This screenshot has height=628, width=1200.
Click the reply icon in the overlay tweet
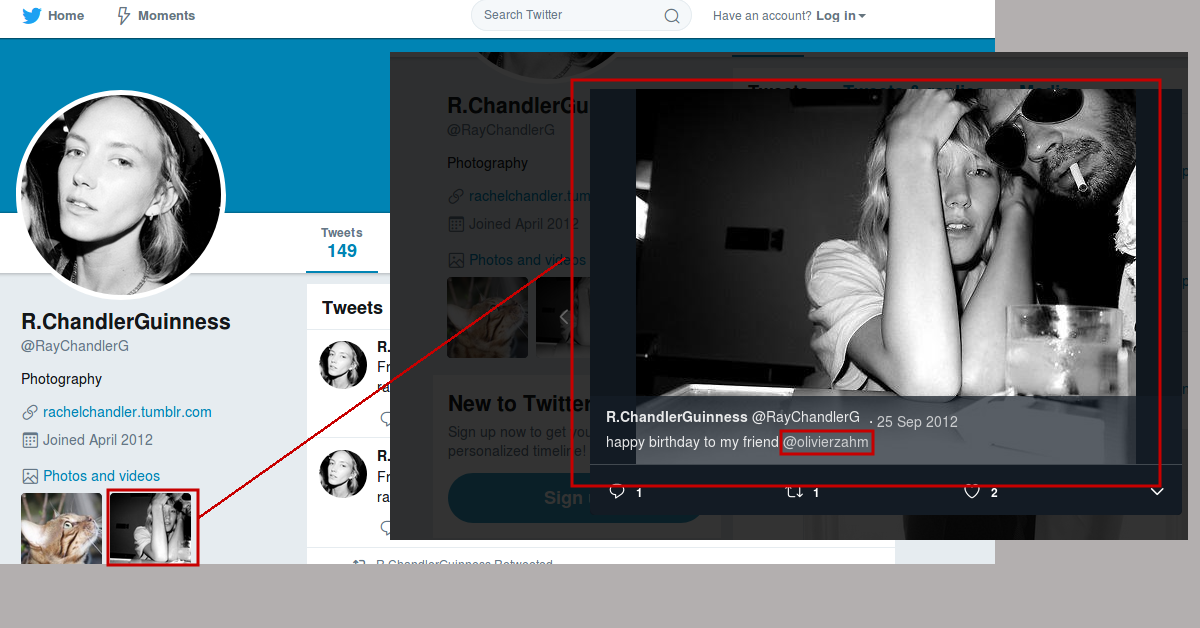617,492
